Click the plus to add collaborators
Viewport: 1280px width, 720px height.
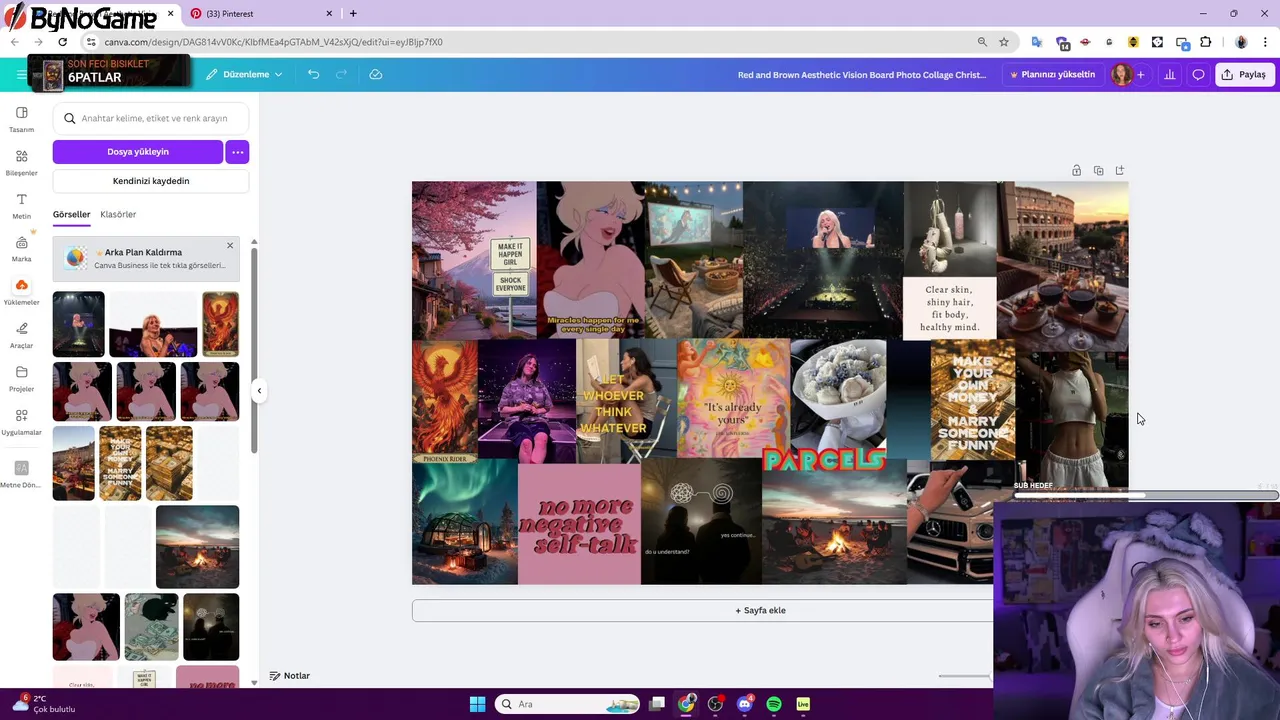pyautogui.click(x=1140, y=74)
